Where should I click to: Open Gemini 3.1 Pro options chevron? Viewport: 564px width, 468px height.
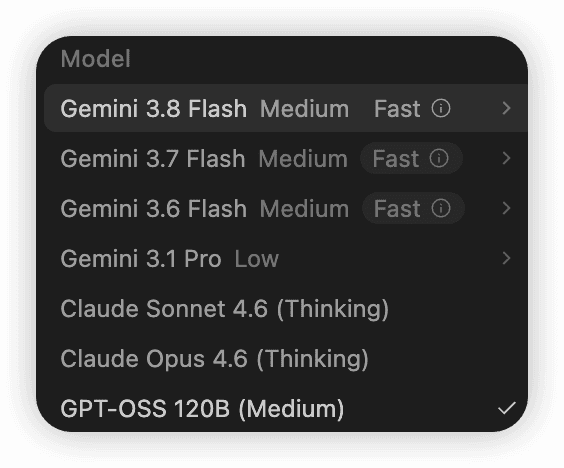pos(506,258)
